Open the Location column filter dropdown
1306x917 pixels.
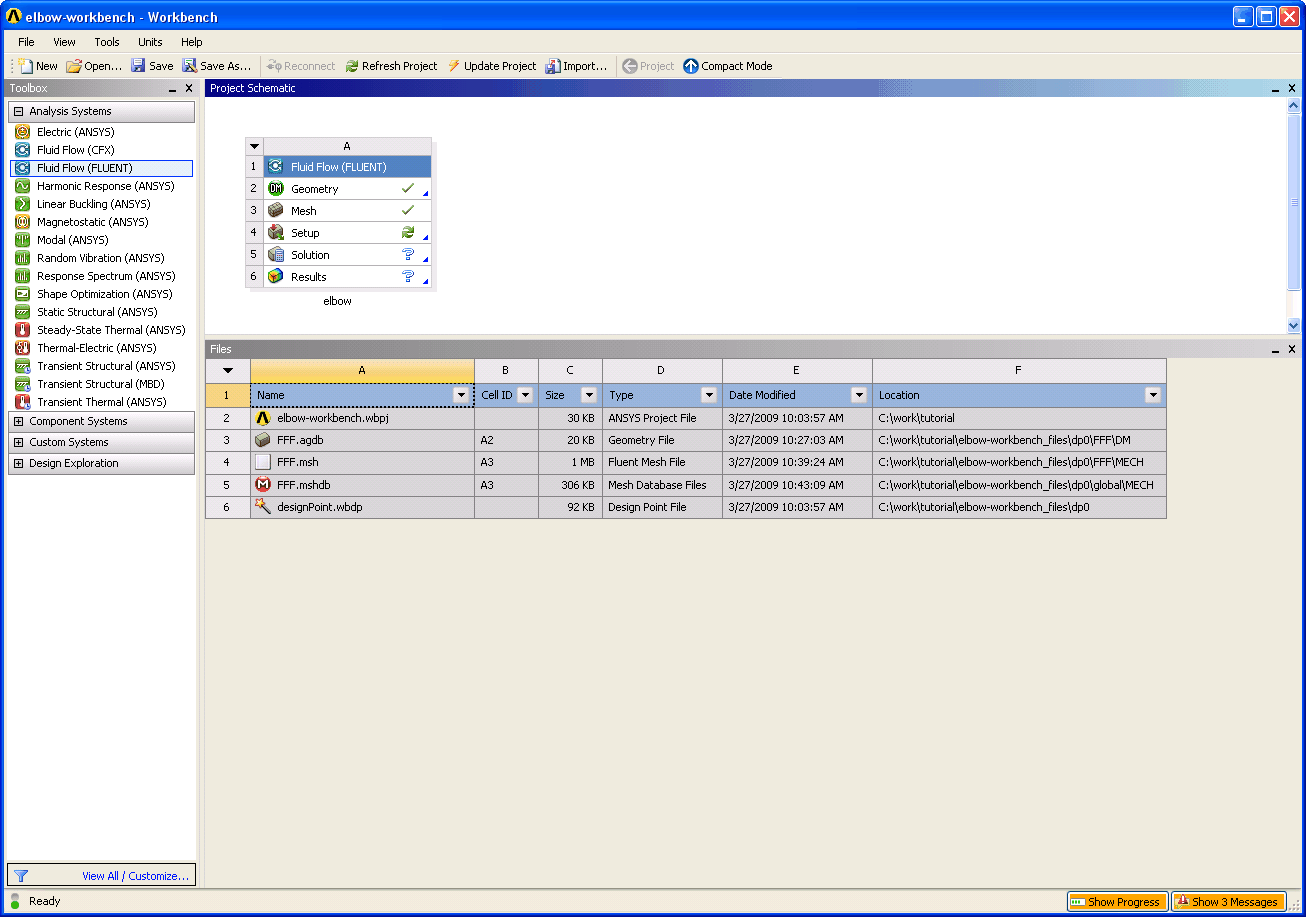pyautogui.click(x=1153, y=395)
